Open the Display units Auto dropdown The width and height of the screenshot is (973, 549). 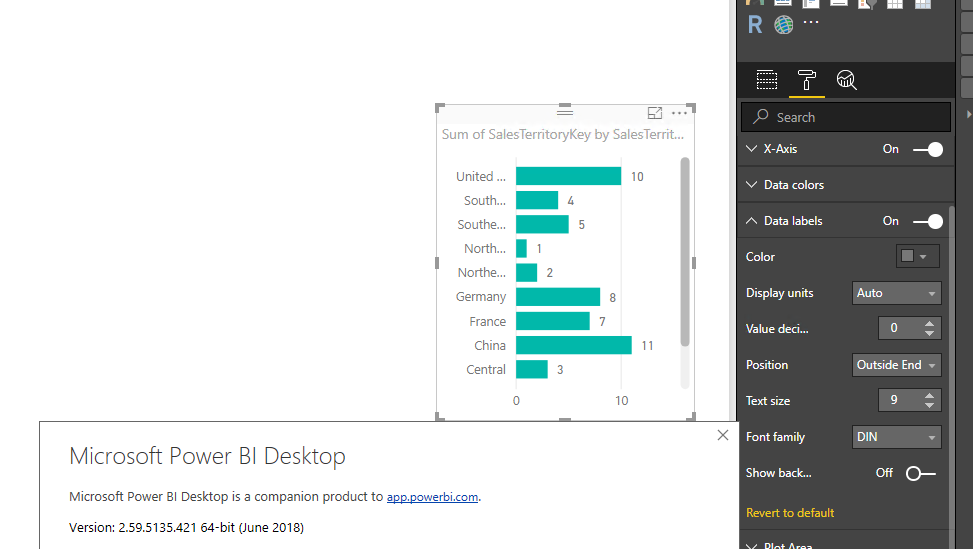point(897,293)
